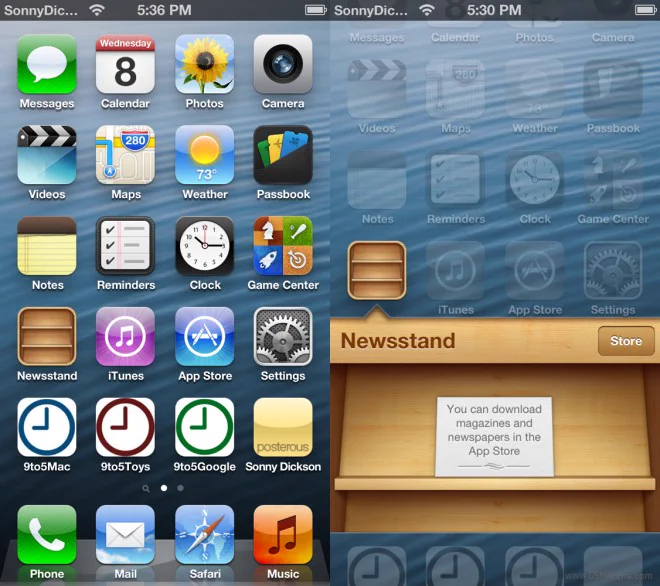Tap the download magazines note card
The image size is (660, 586).
coord(494,437)
